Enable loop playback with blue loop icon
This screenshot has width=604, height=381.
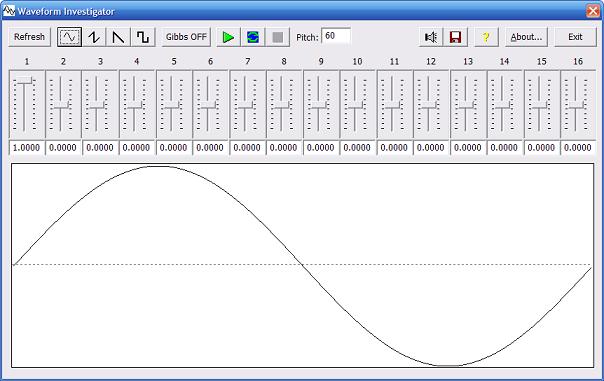(253, 37)
